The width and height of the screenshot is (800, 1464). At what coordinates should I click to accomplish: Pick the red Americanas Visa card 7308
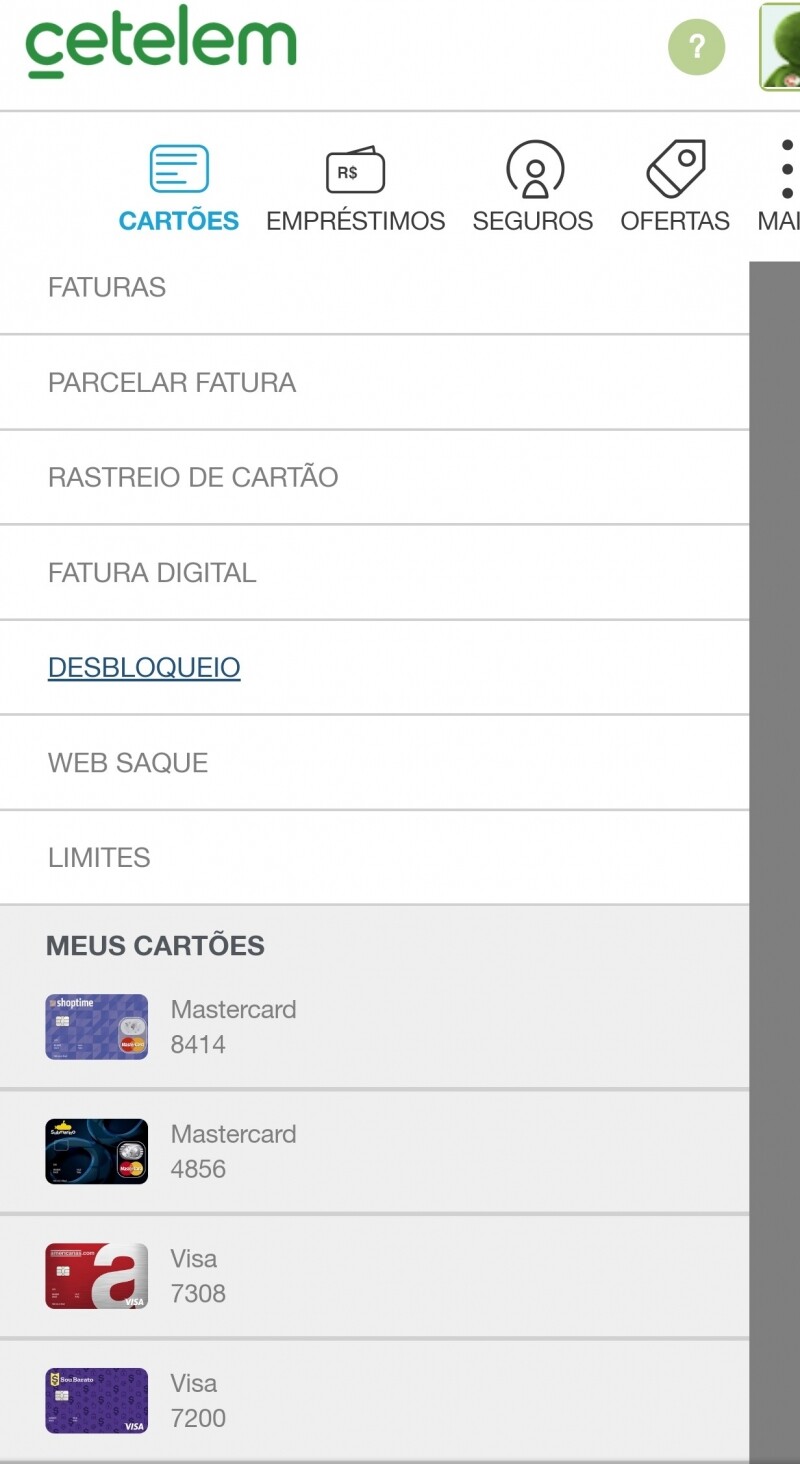tap(97, 1276)
